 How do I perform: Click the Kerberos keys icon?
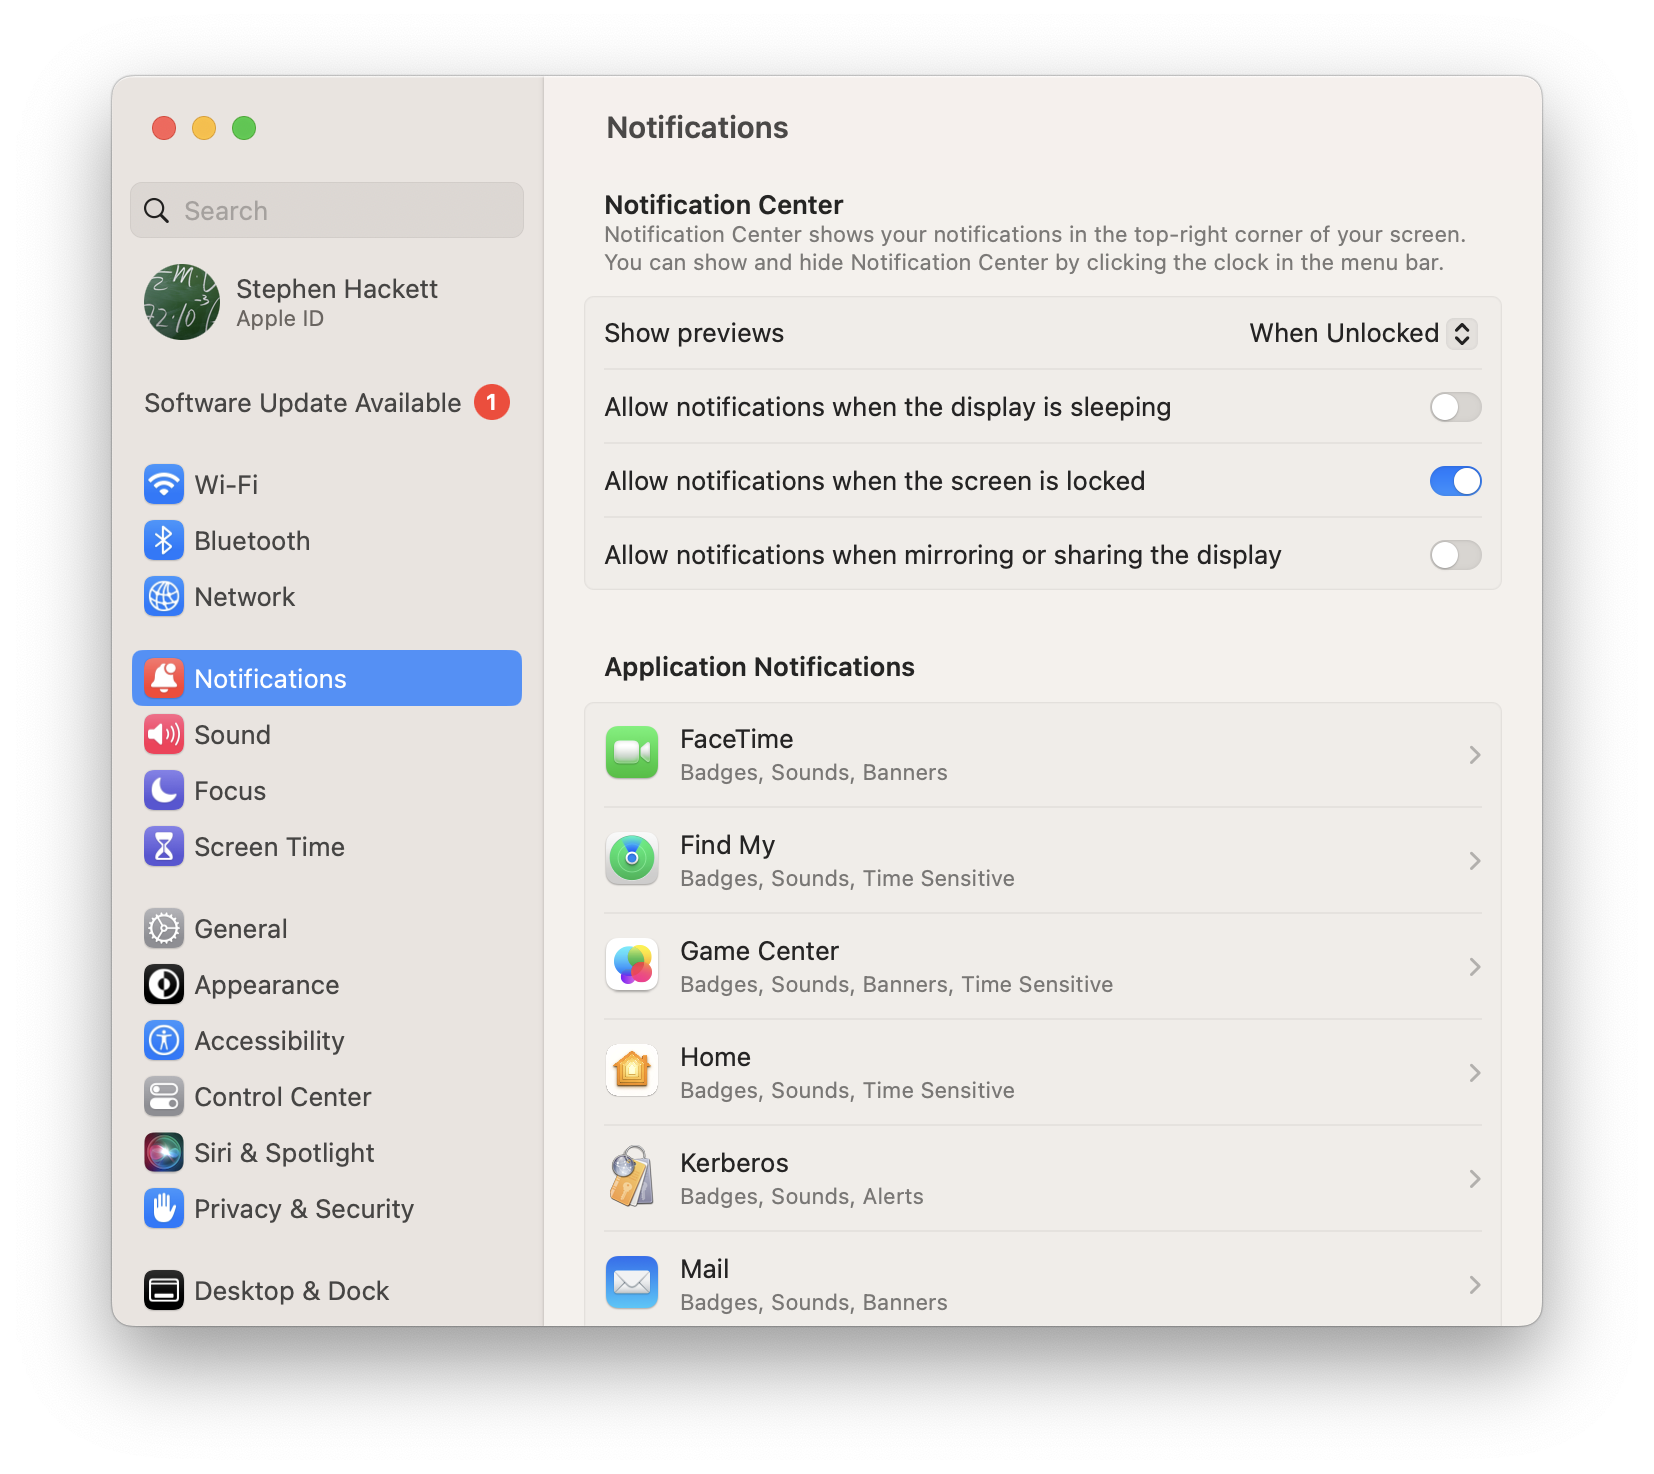[x=632, y=1177]
